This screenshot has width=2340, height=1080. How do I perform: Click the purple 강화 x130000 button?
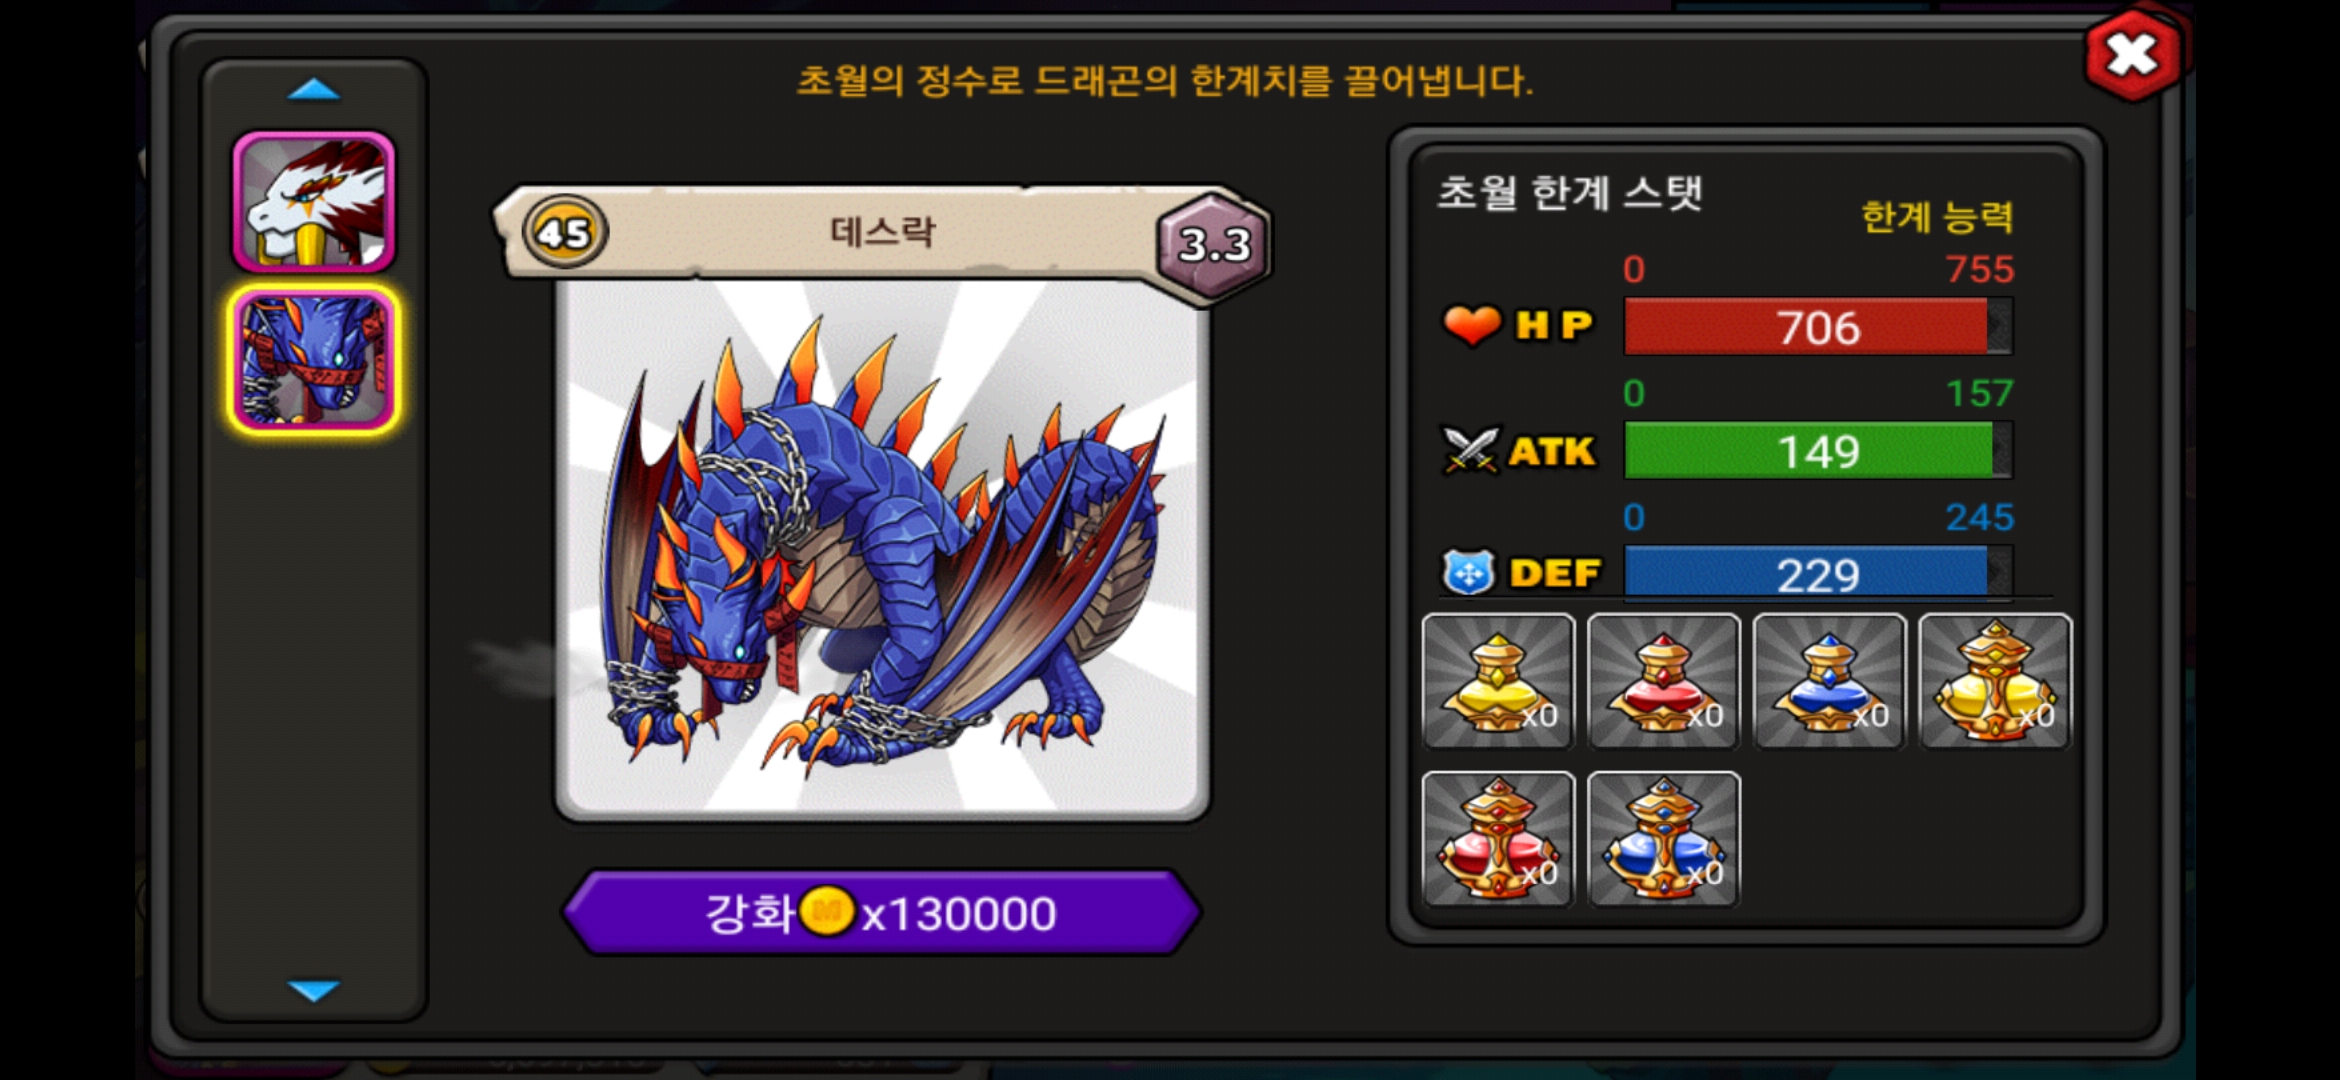(881, 912)
